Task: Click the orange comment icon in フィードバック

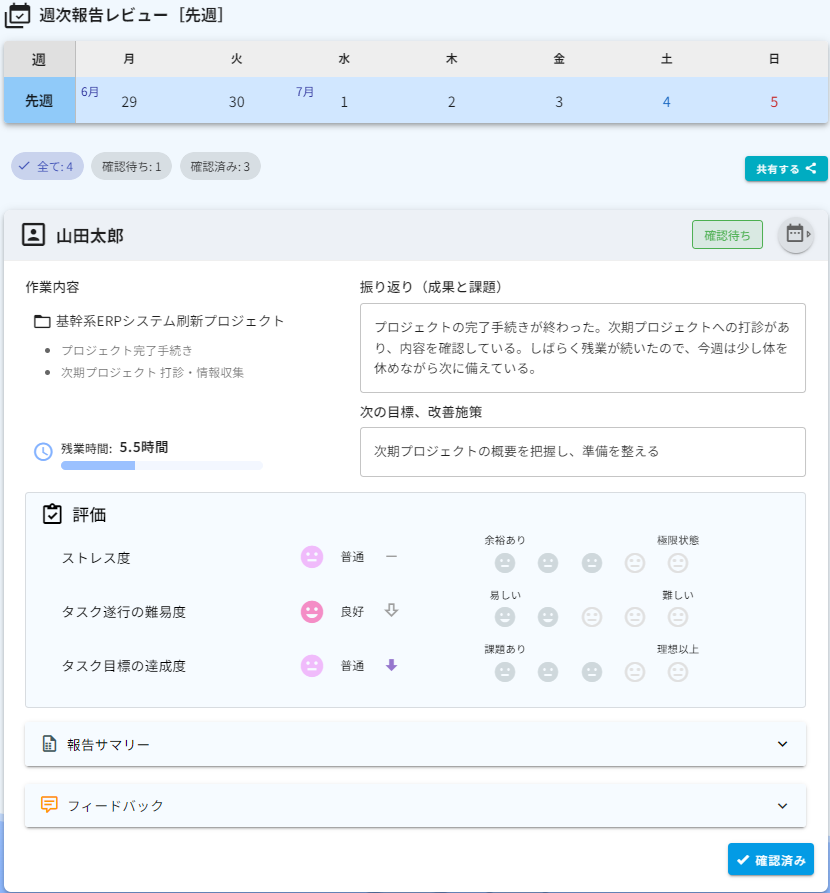Action: click(50, 804)
